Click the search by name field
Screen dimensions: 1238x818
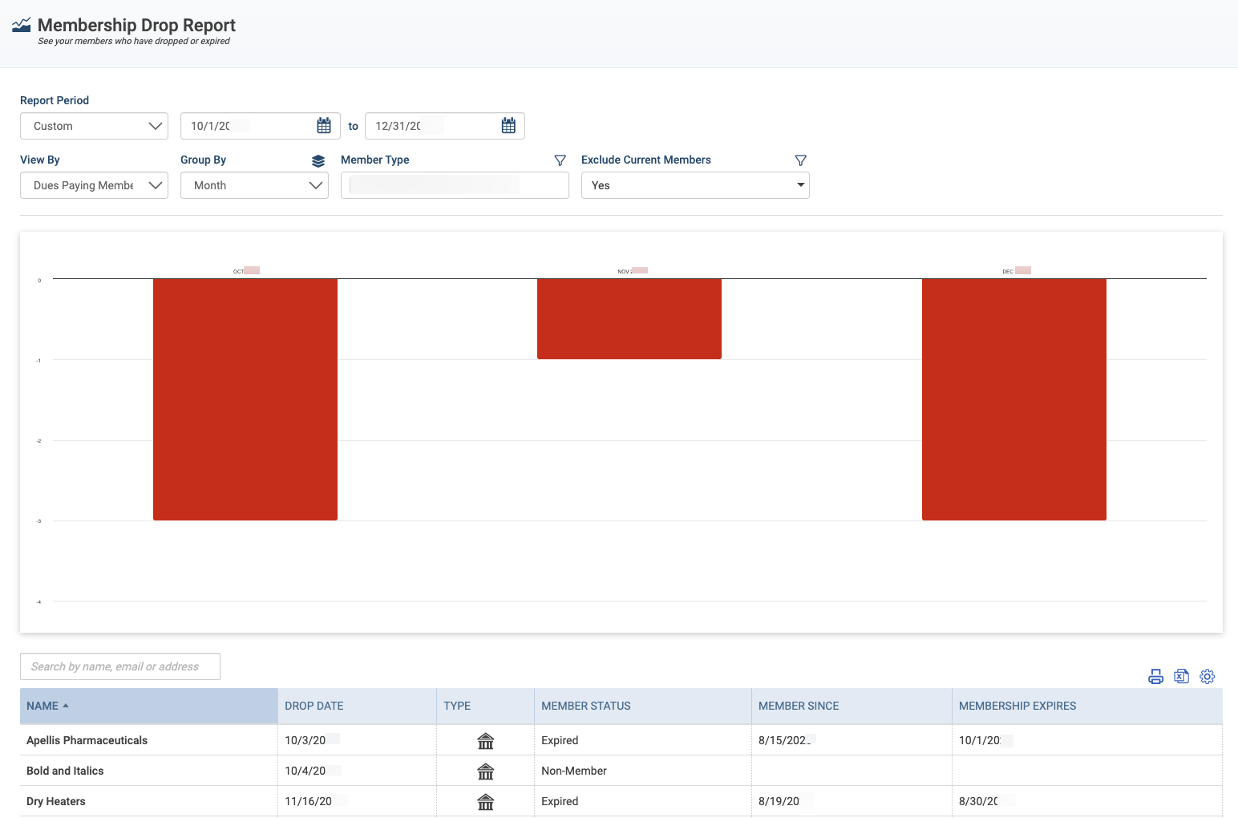click(120, 667)
